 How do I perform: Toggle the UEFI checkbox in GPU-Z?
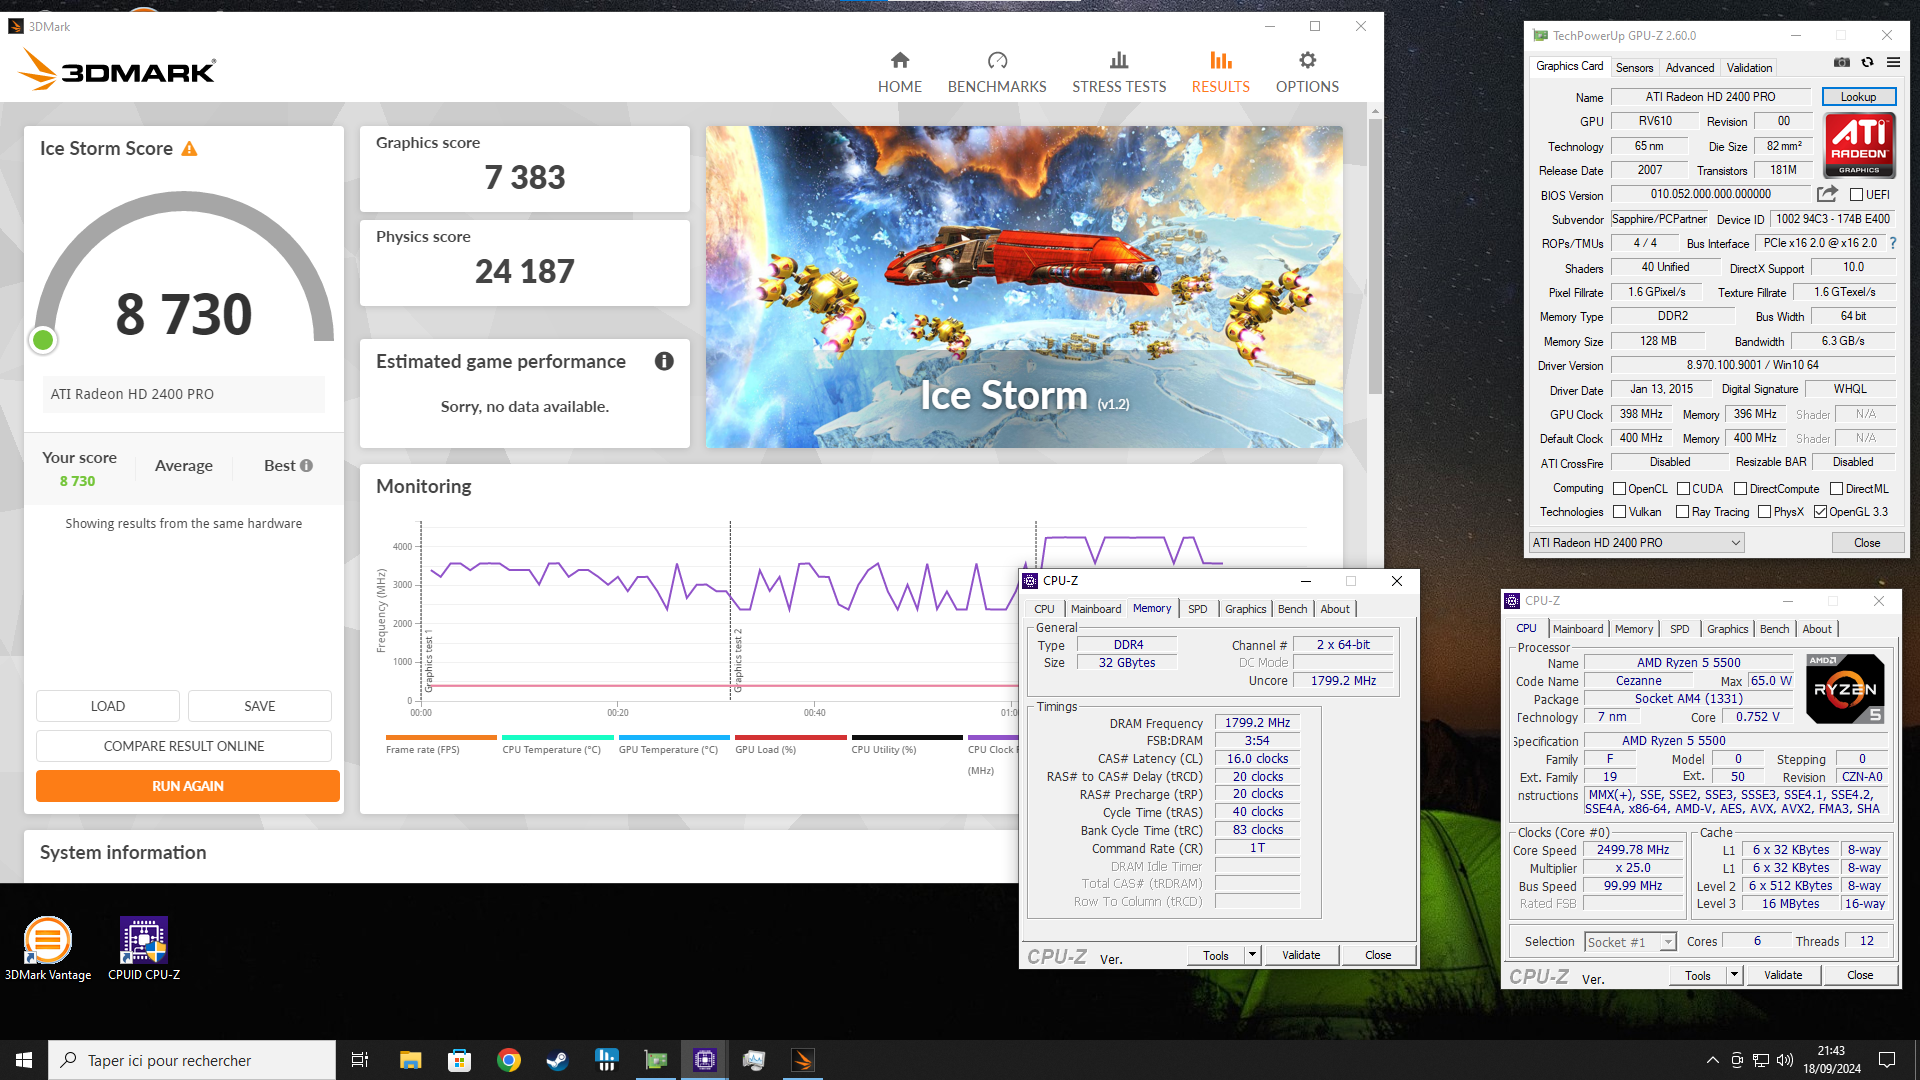tap(1856, 195)
